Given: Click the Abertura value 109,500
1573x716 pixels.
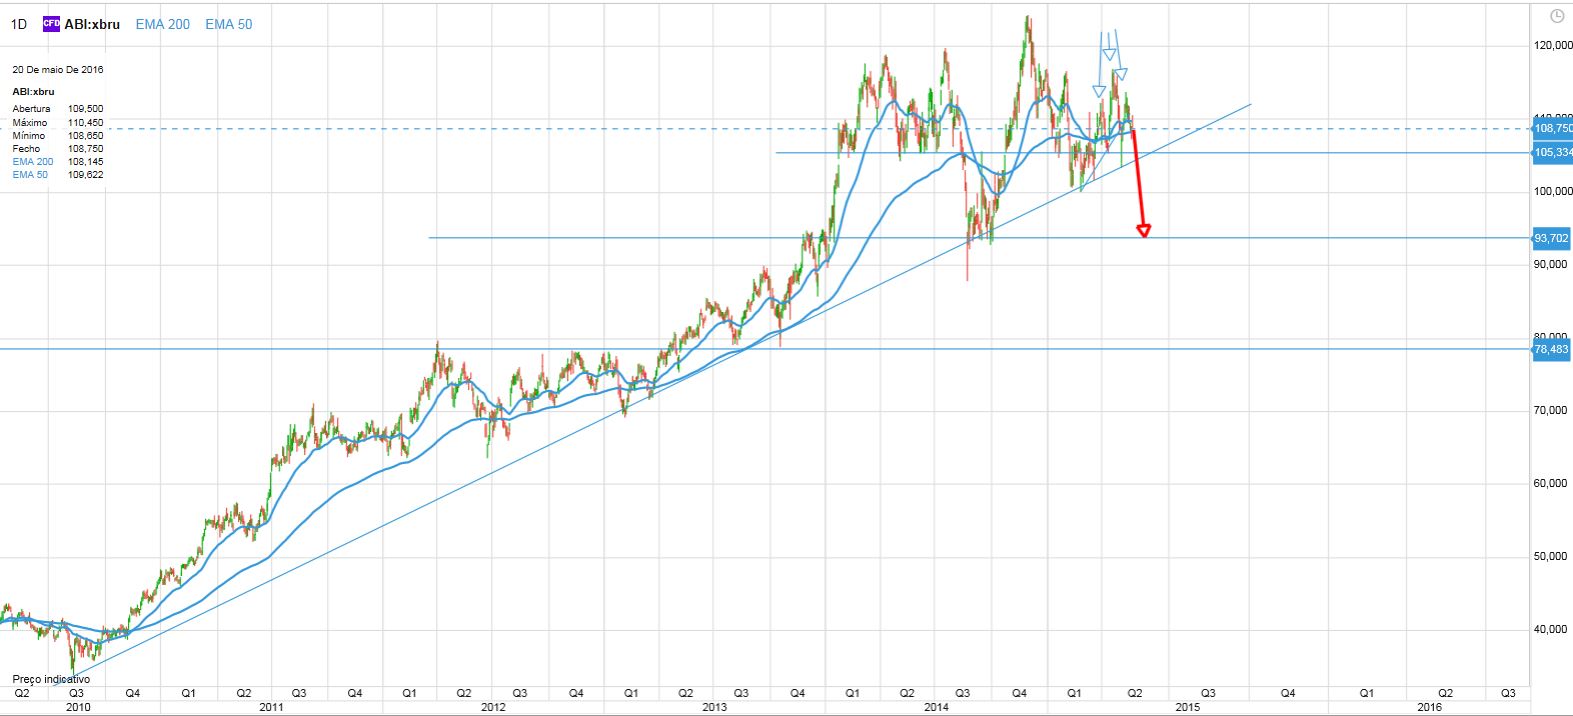Looking at the screenshot, I should pyautogui.click(x=85, y=109).
